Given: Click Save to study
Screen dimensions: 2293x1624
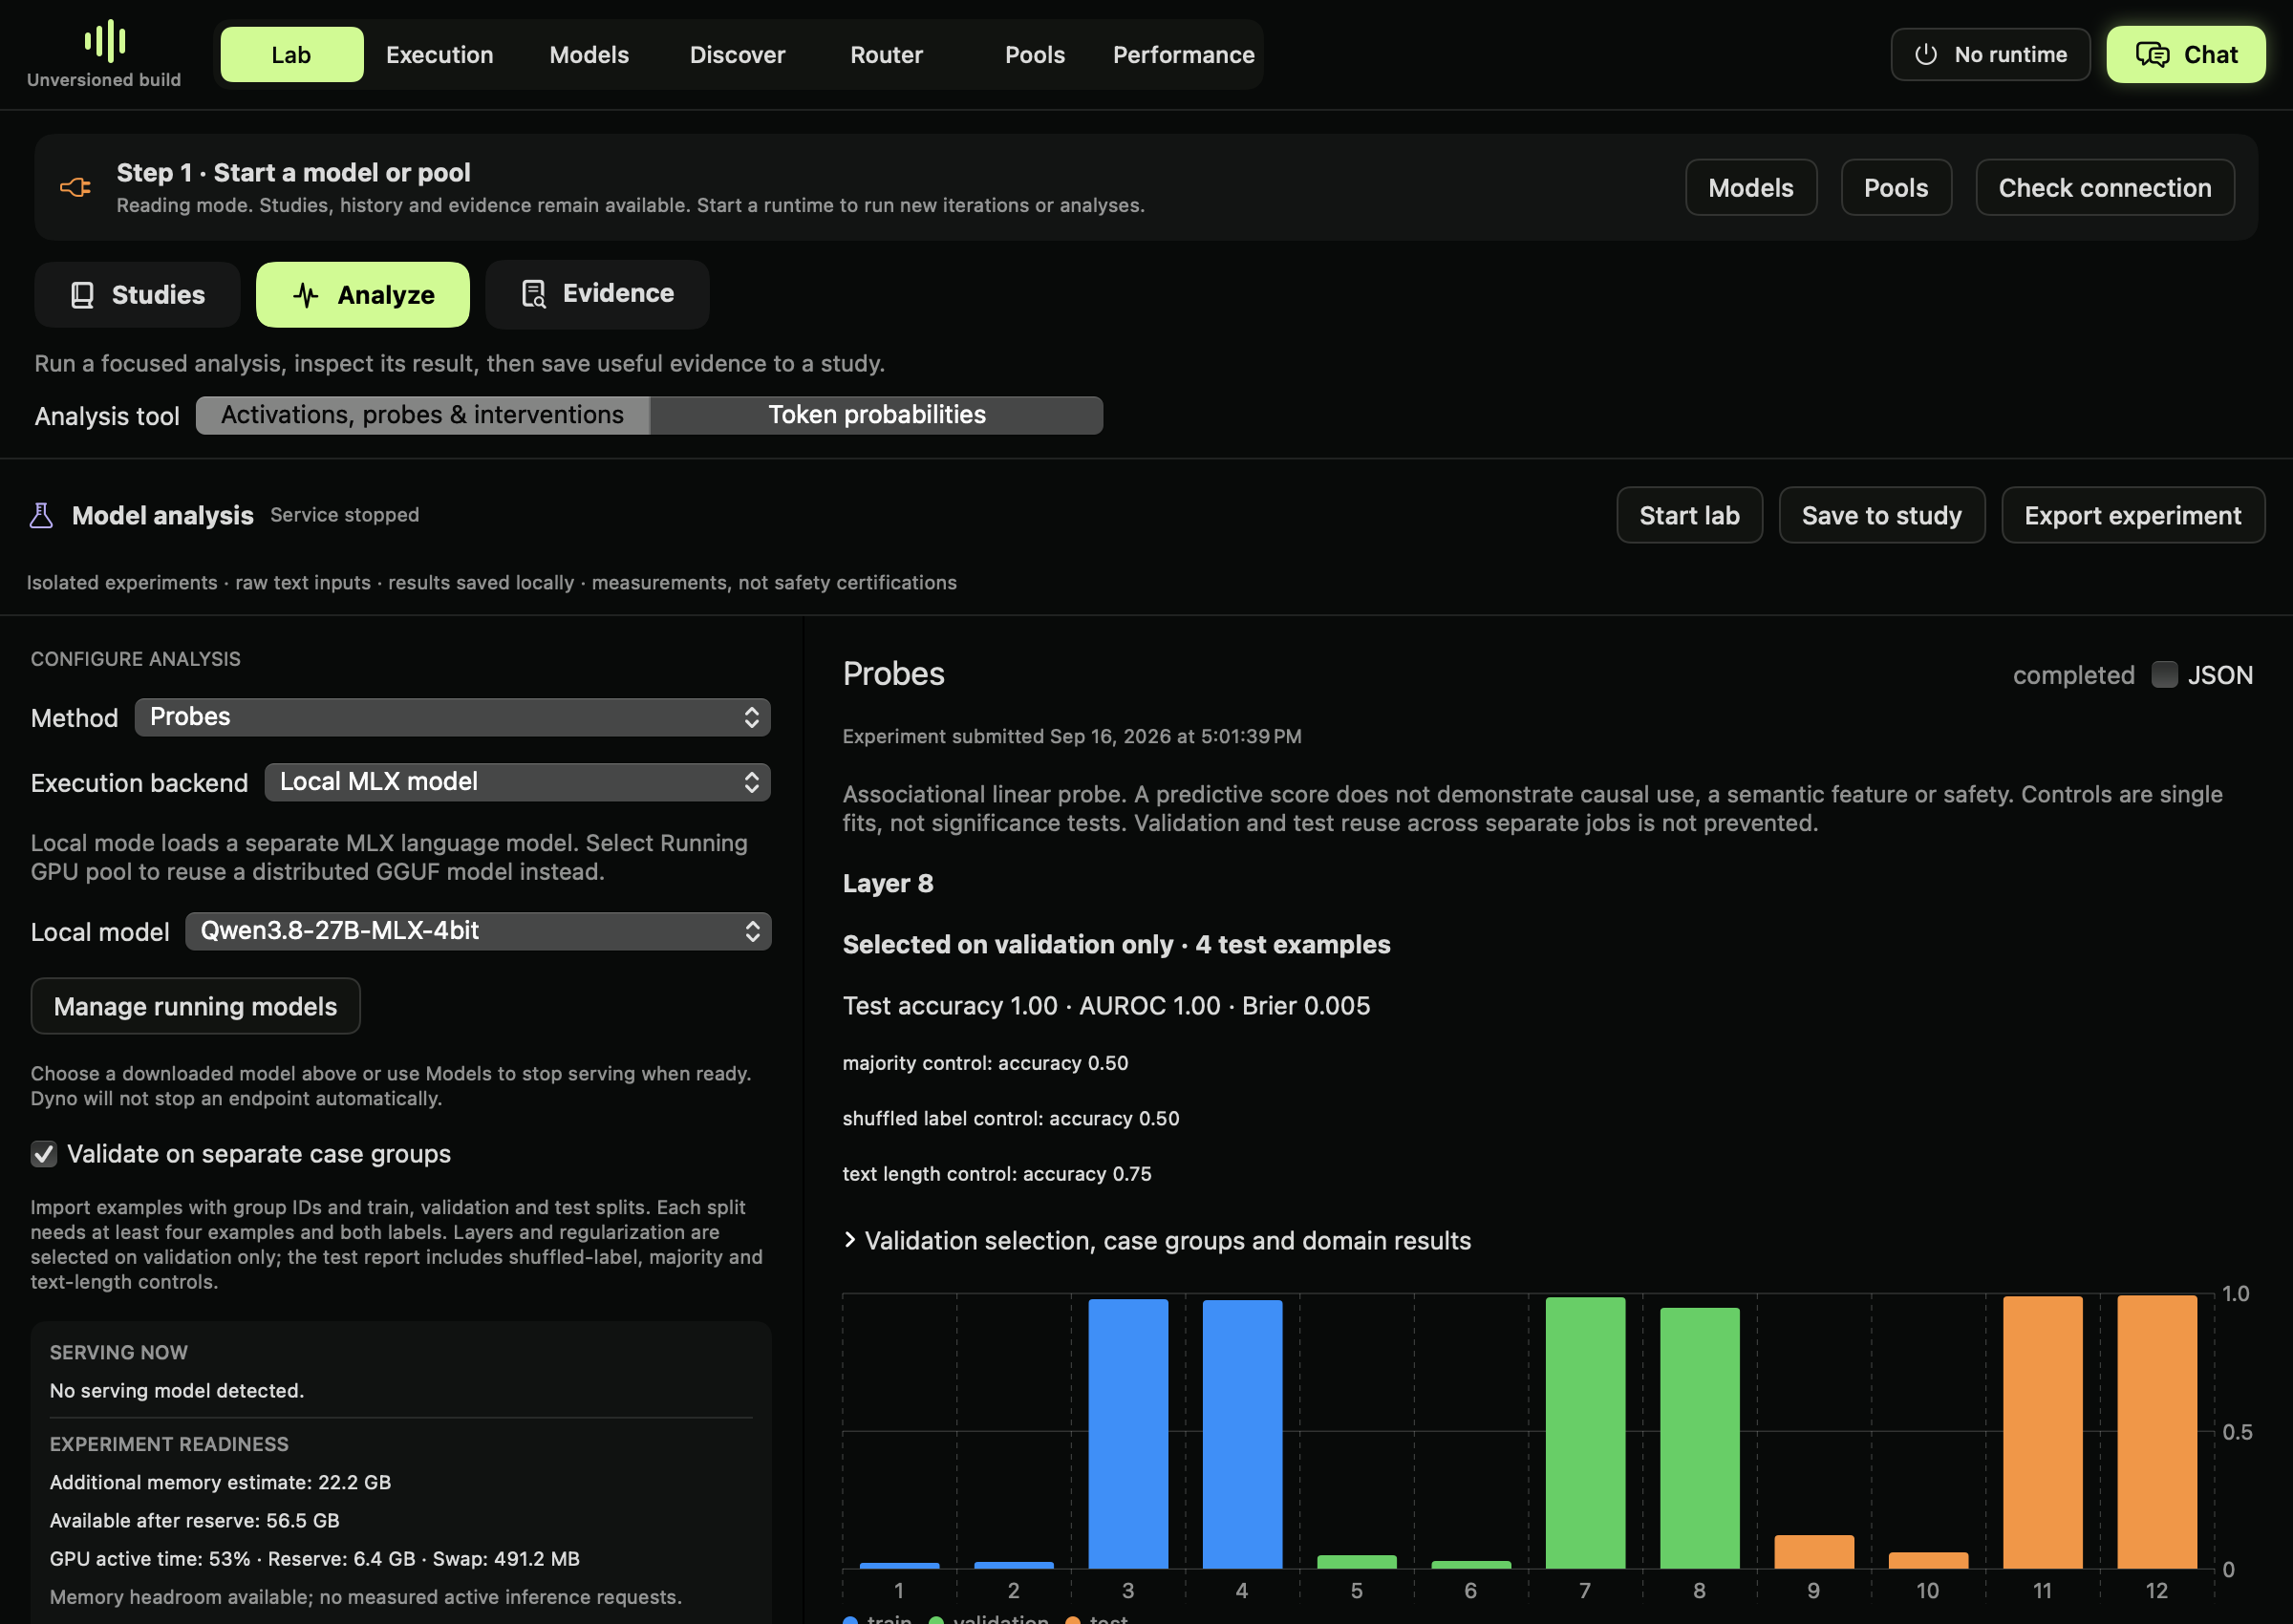Looking at the screenshot, I should click(x=1882, y=516).
